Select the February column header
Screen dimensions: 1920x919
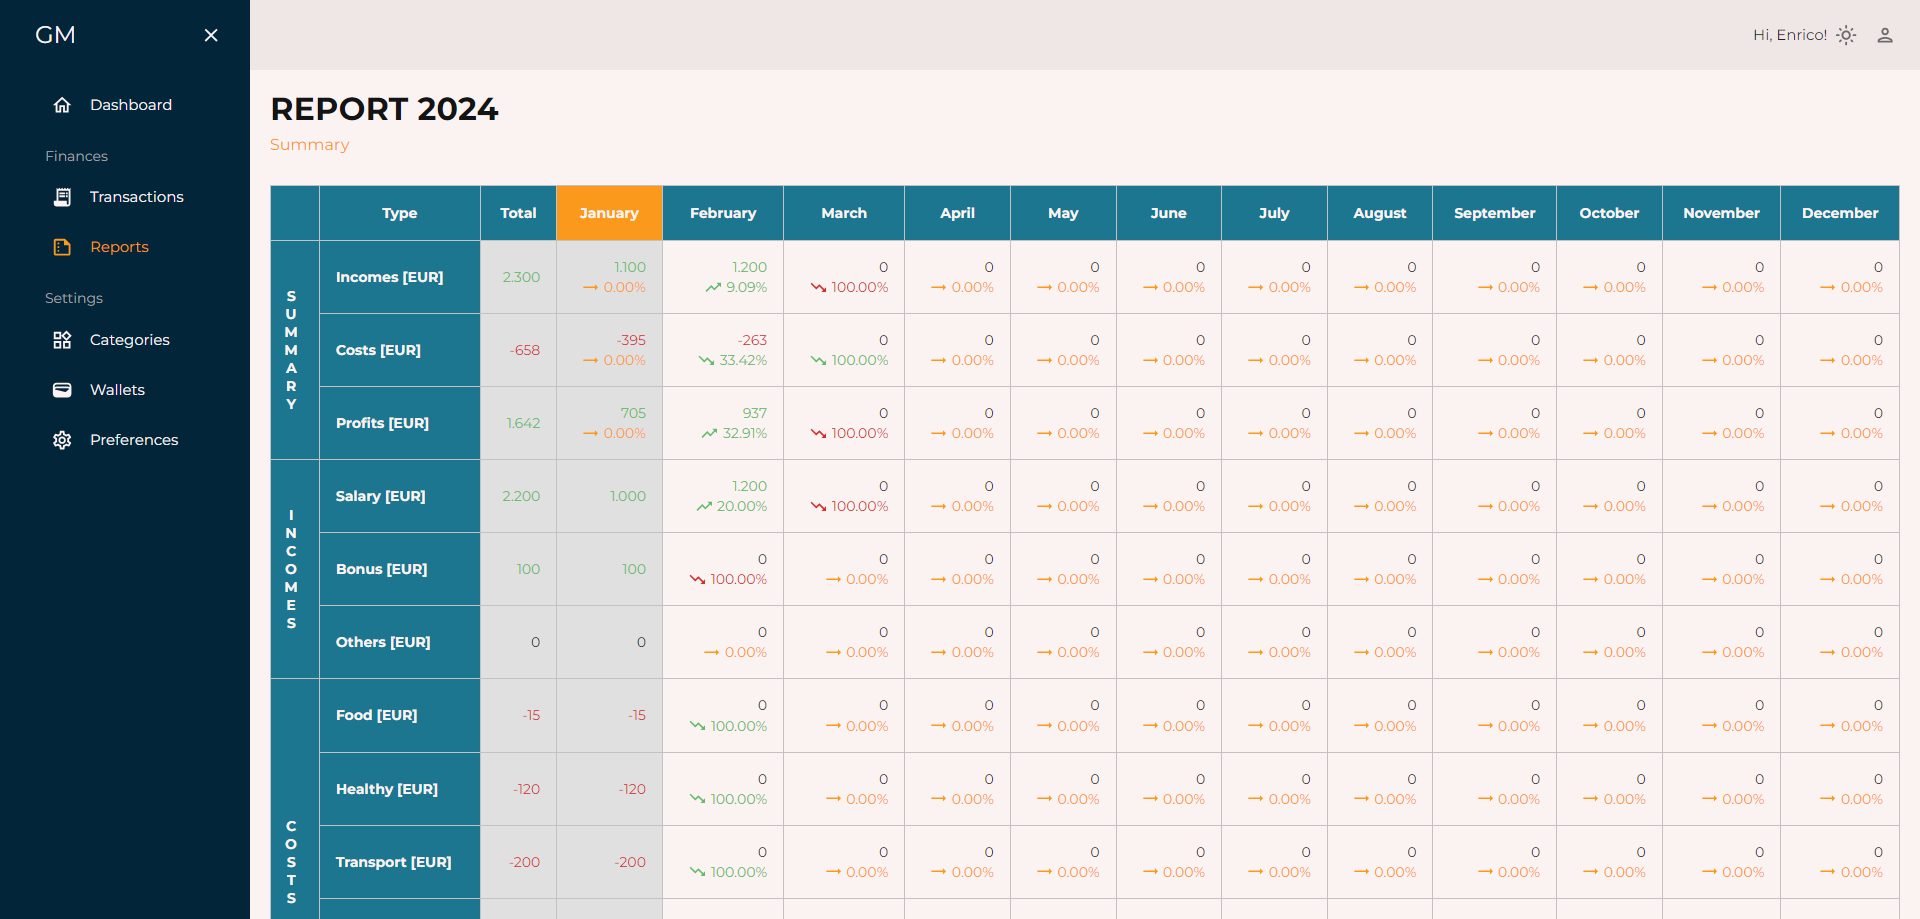tap(722, 213)
